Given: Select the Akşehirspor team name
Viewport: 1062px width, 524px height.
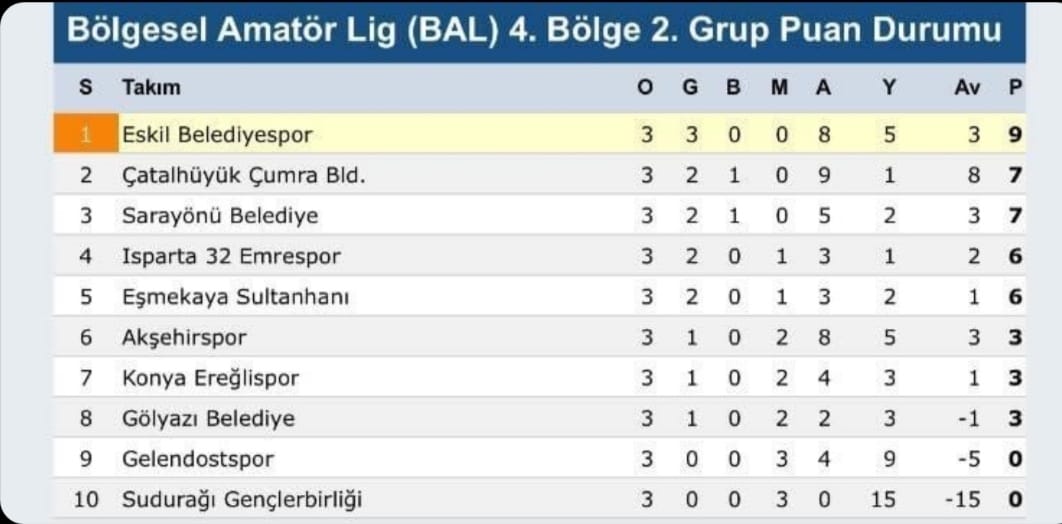Looking at the screenshot, I should tap(184, 337).
